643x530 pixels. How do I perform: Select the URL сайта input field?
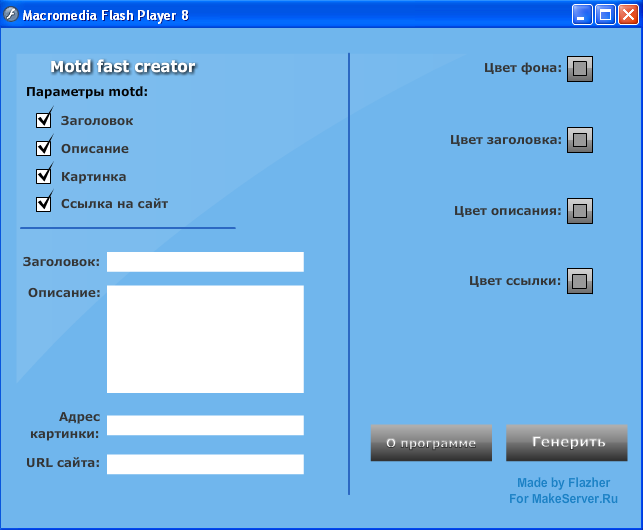205,464
